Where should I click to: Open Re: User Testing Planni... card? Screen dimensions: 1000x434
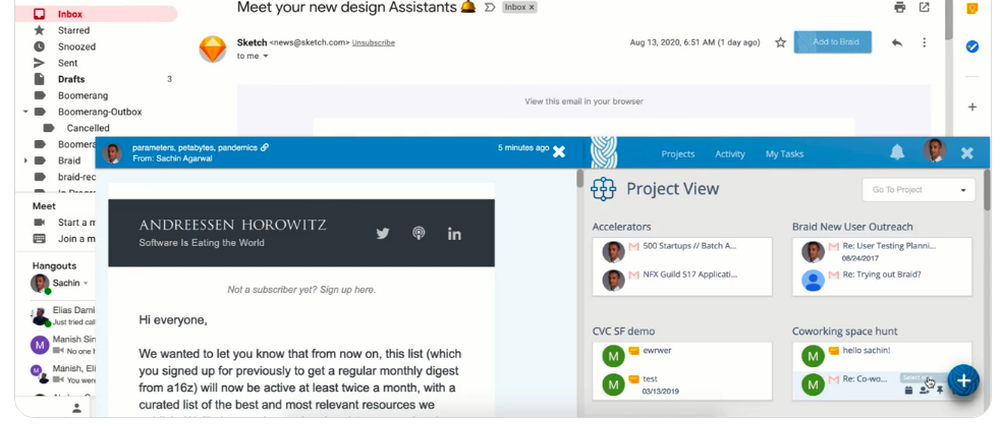click(882, 250)
